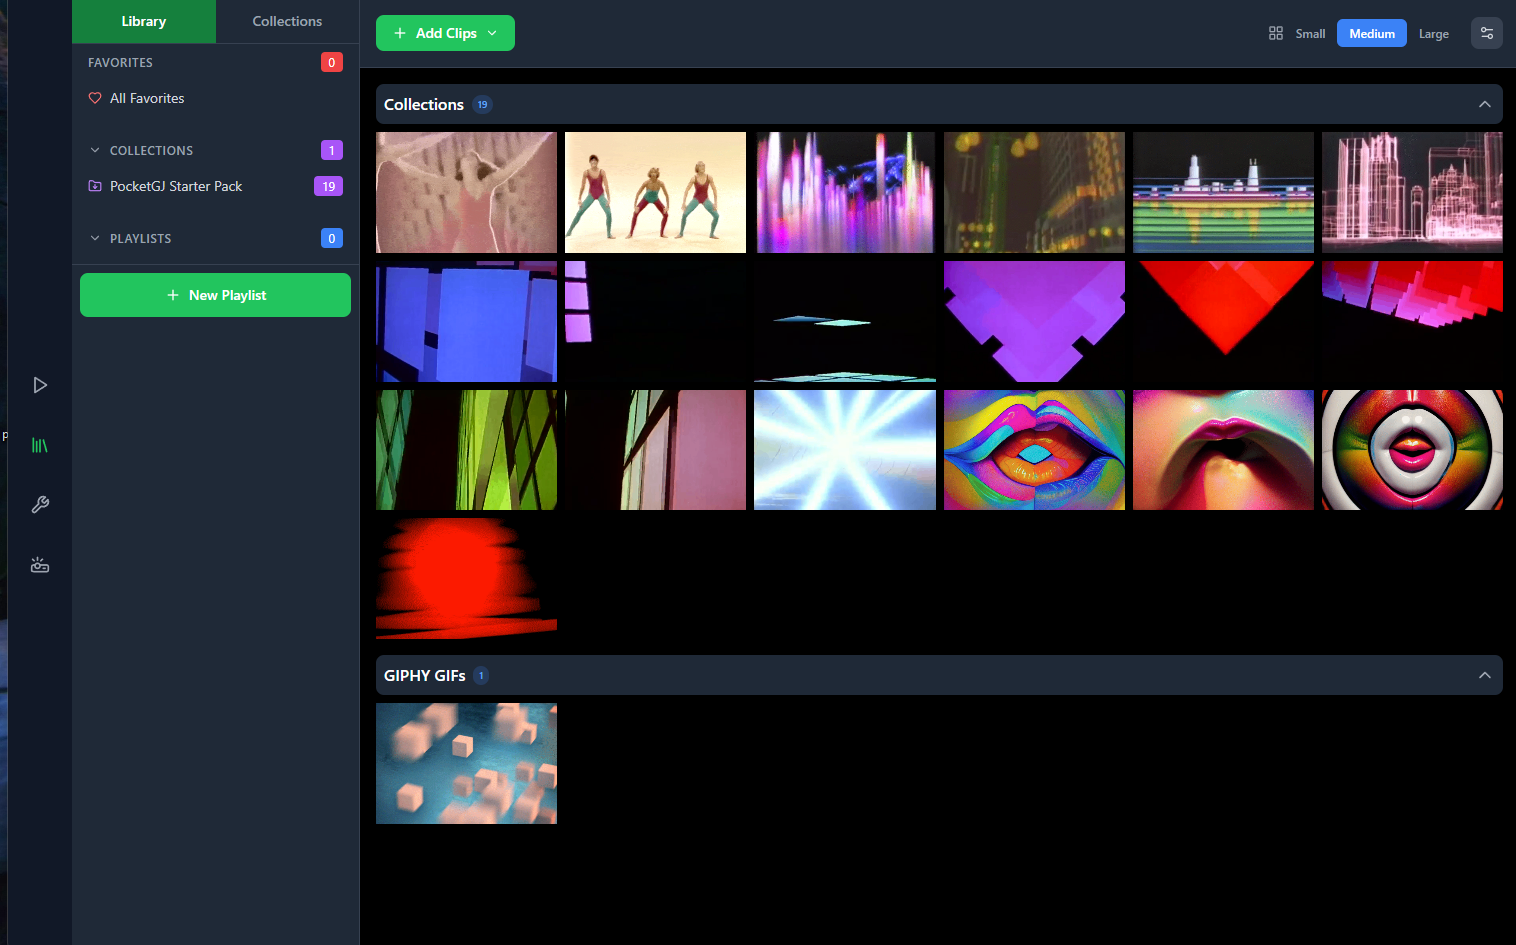Click the PocketGJ Starter Pack folder icon
This screenshot has height=945, width=1516.
95,186
